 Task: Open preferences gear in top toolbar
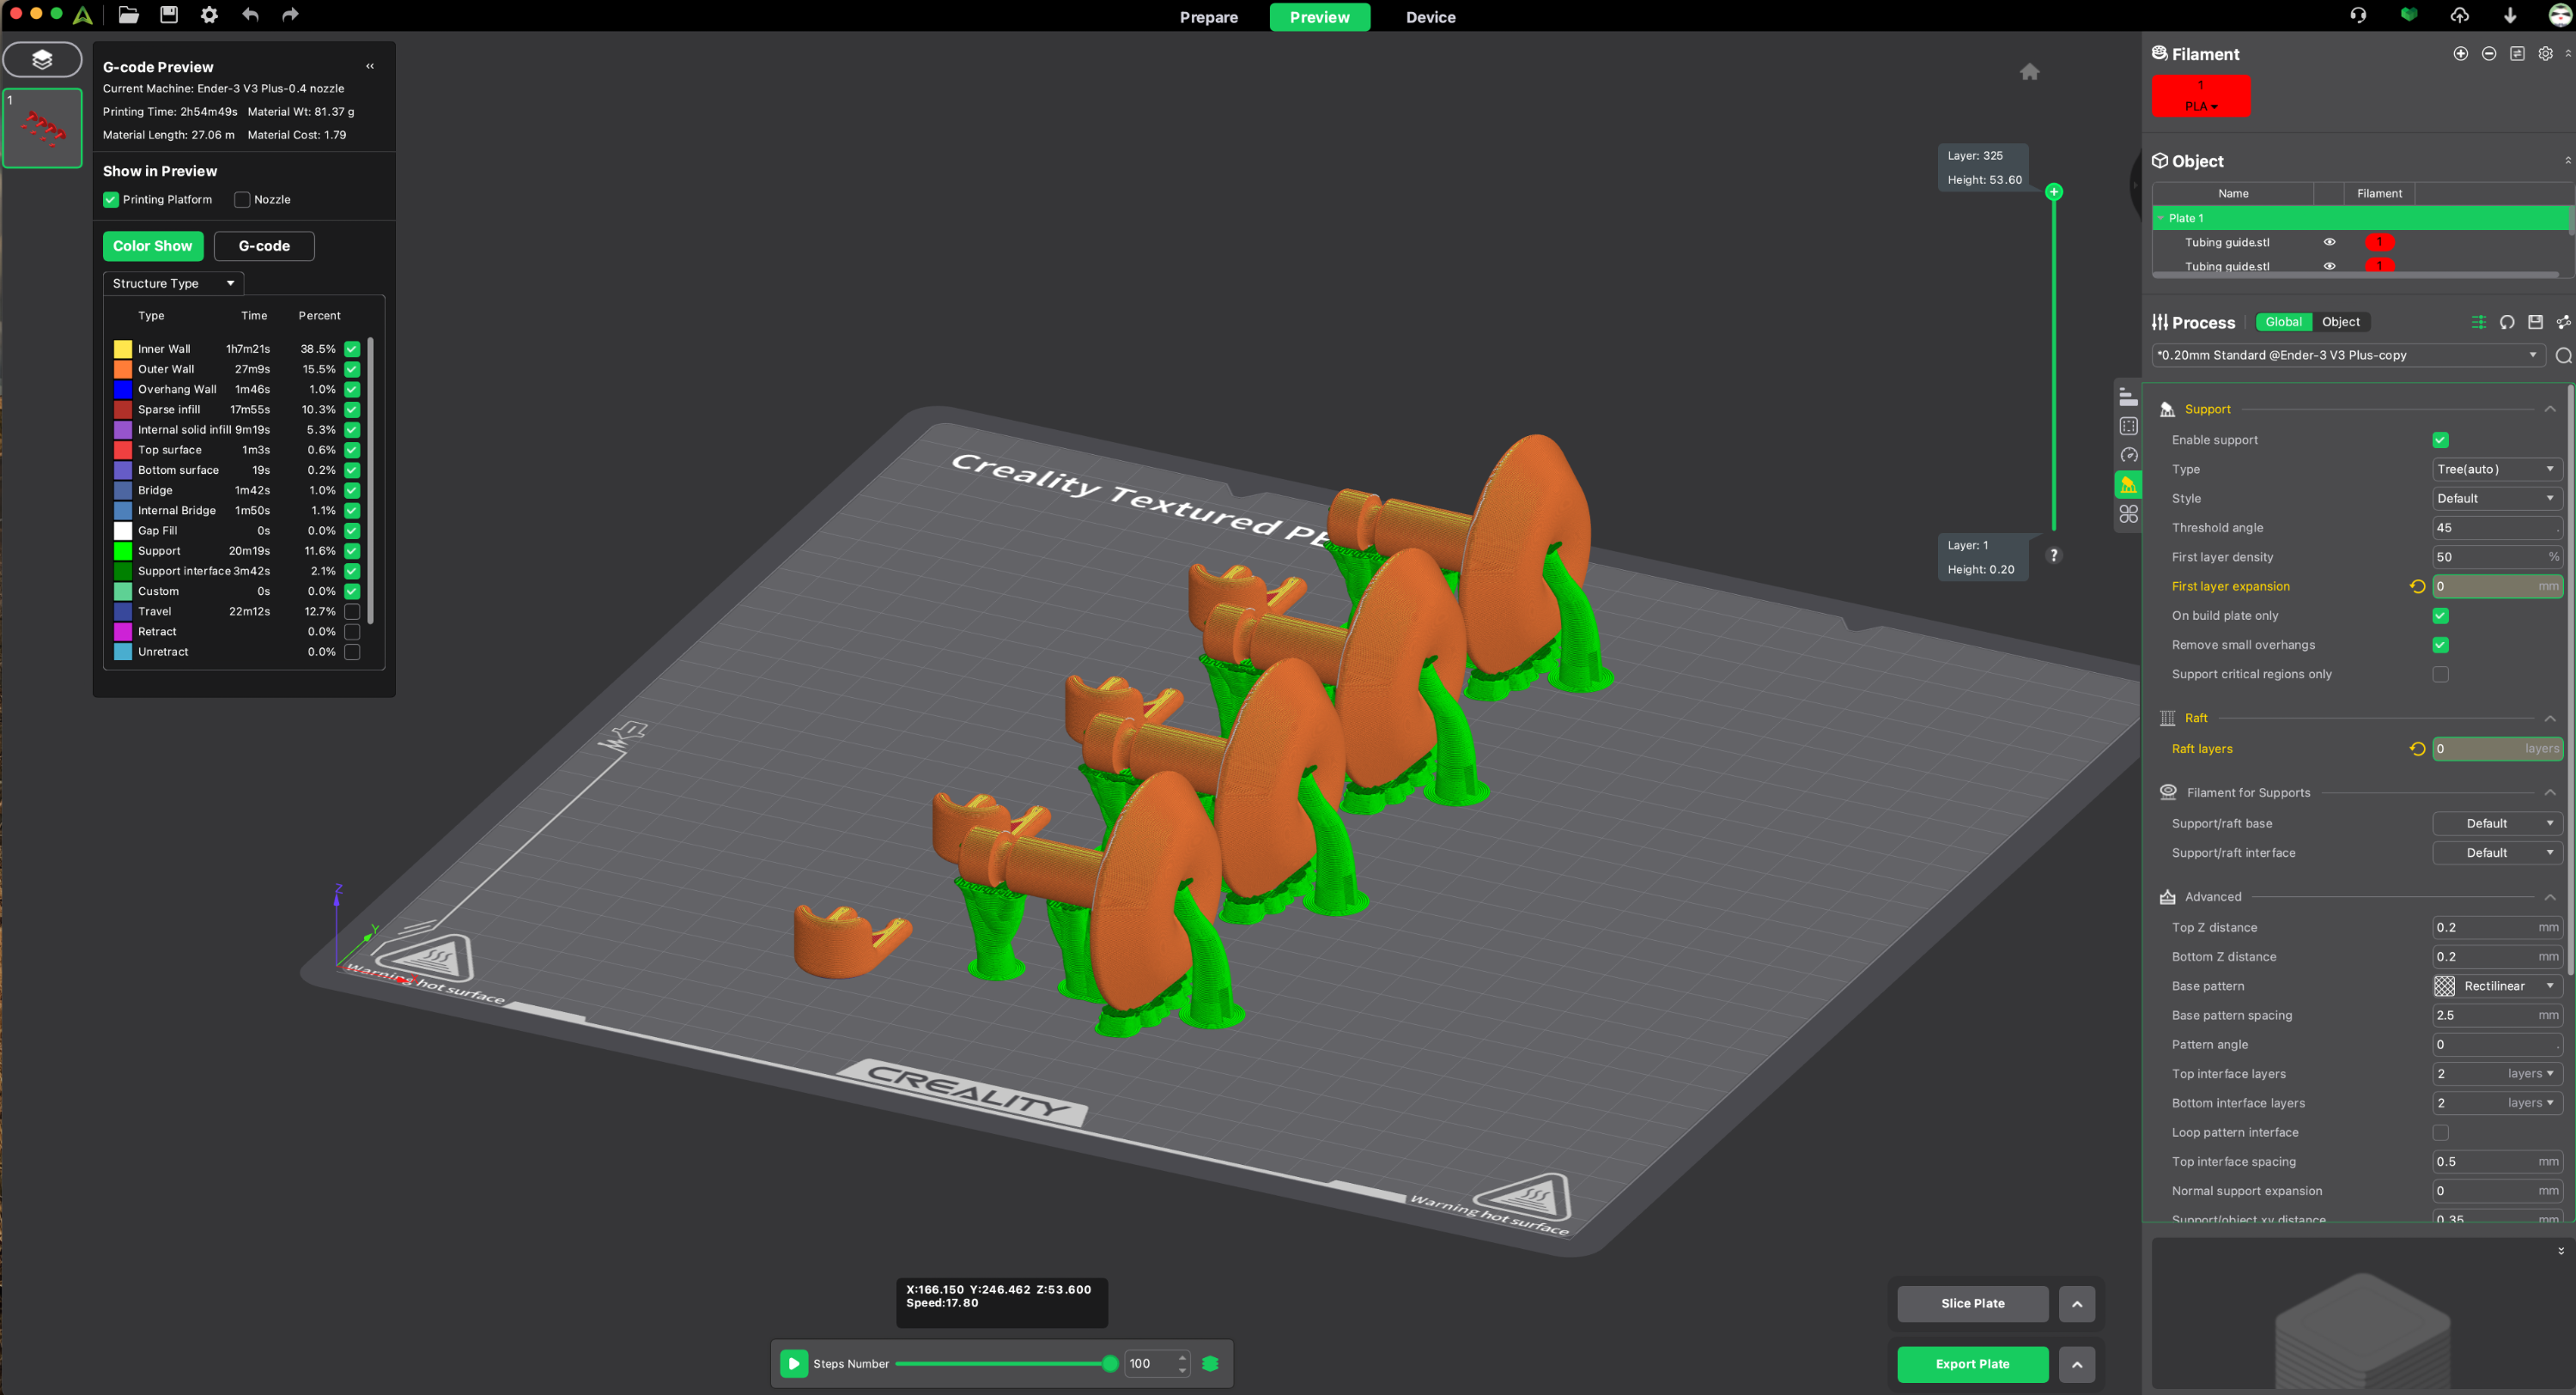209,15
